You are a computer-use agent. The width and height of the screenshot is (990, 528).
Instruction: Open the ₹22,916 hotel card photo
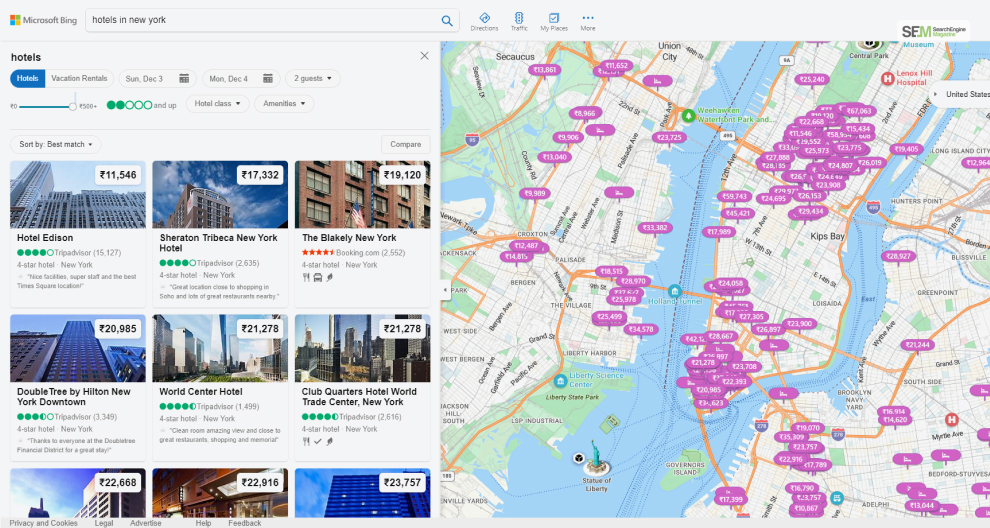[220, 493]
